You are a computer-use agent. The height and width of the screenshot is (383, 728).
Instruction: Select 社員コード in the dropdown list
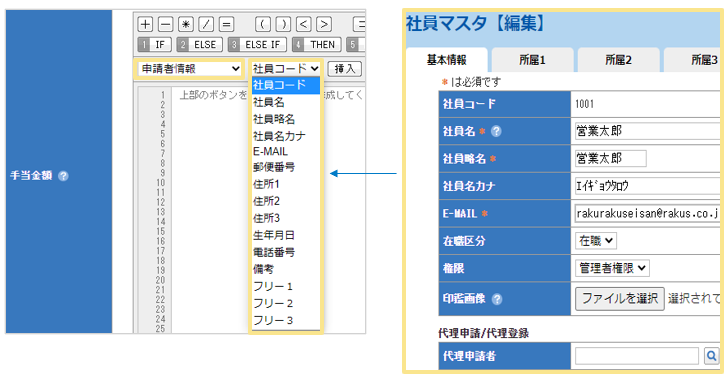286,85
